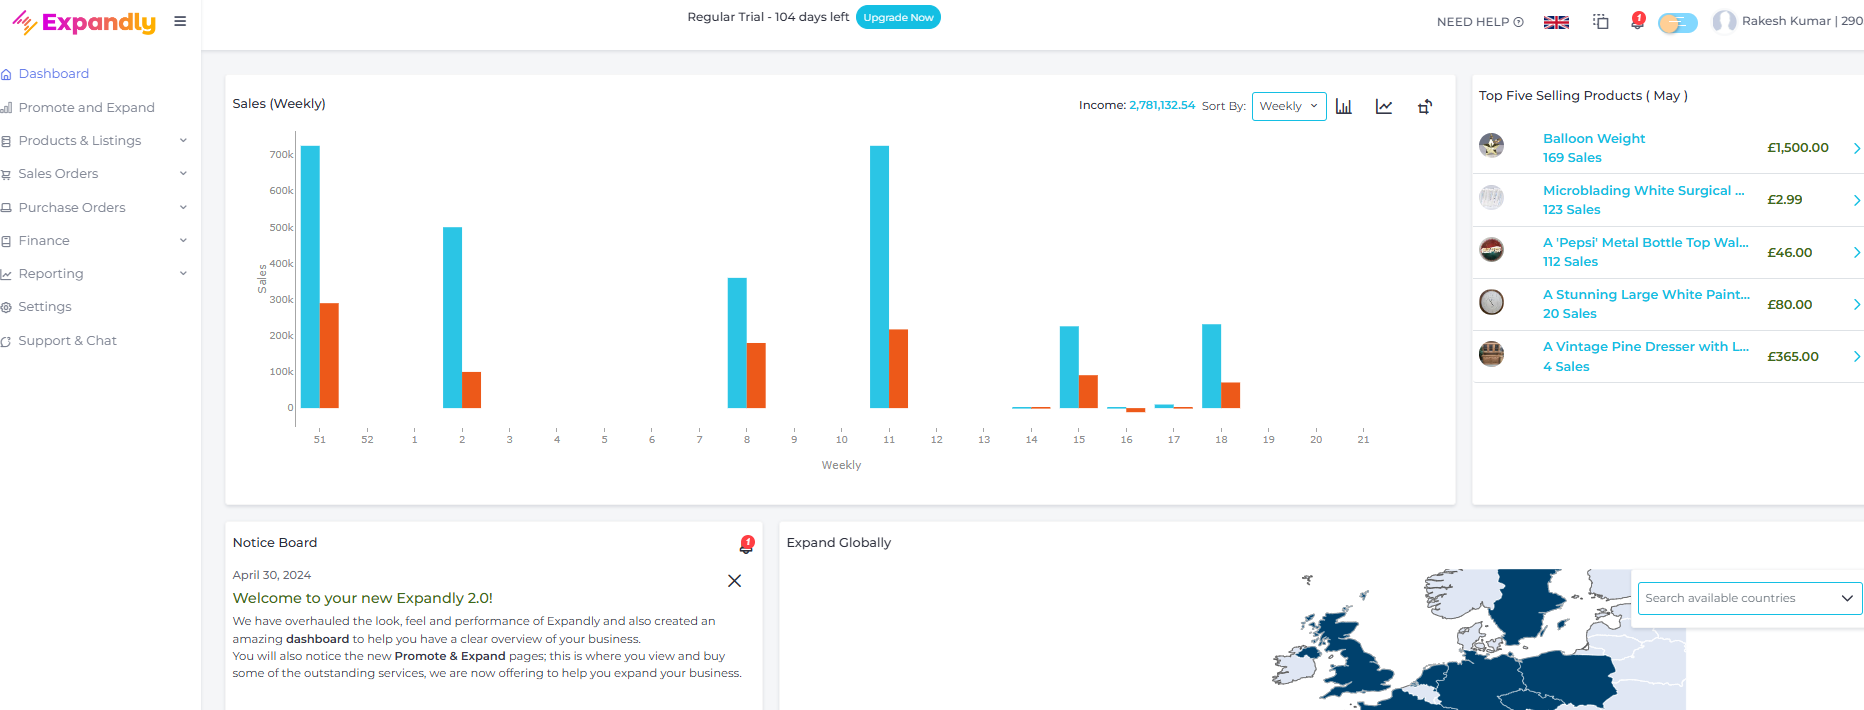Click the Pepsi bottle top product thumbnail
The height and width of the screenshot is (710, 1864).
(1491, 250)
